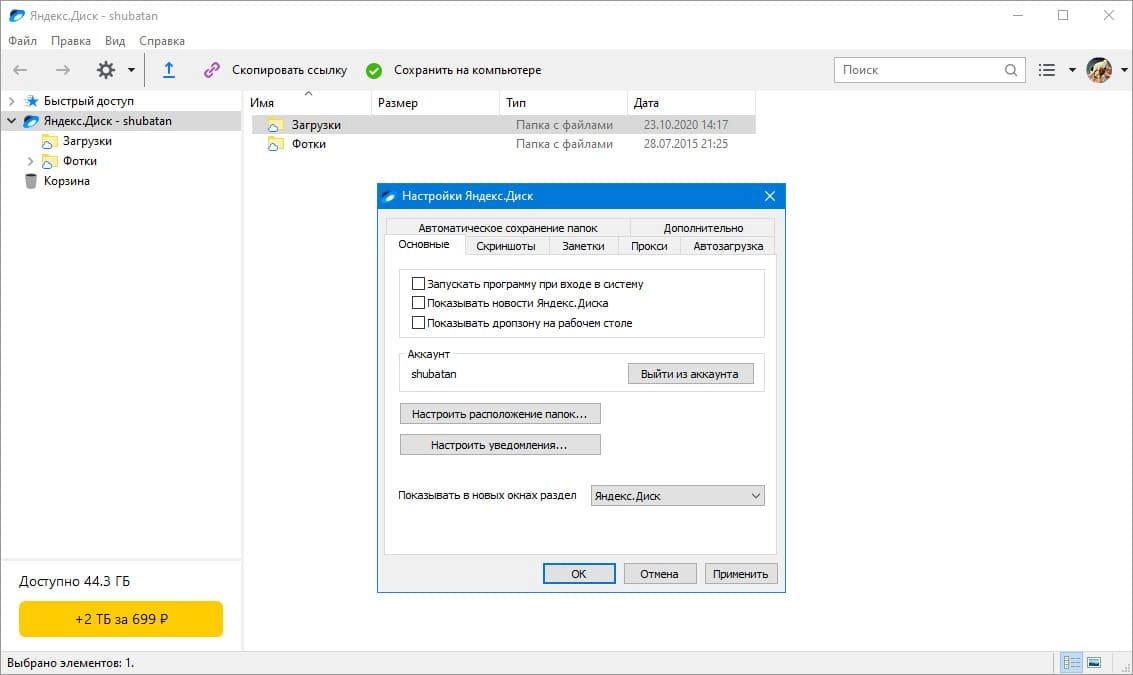Click the chain link icon
1133x675 pixels.
(212, 70)
